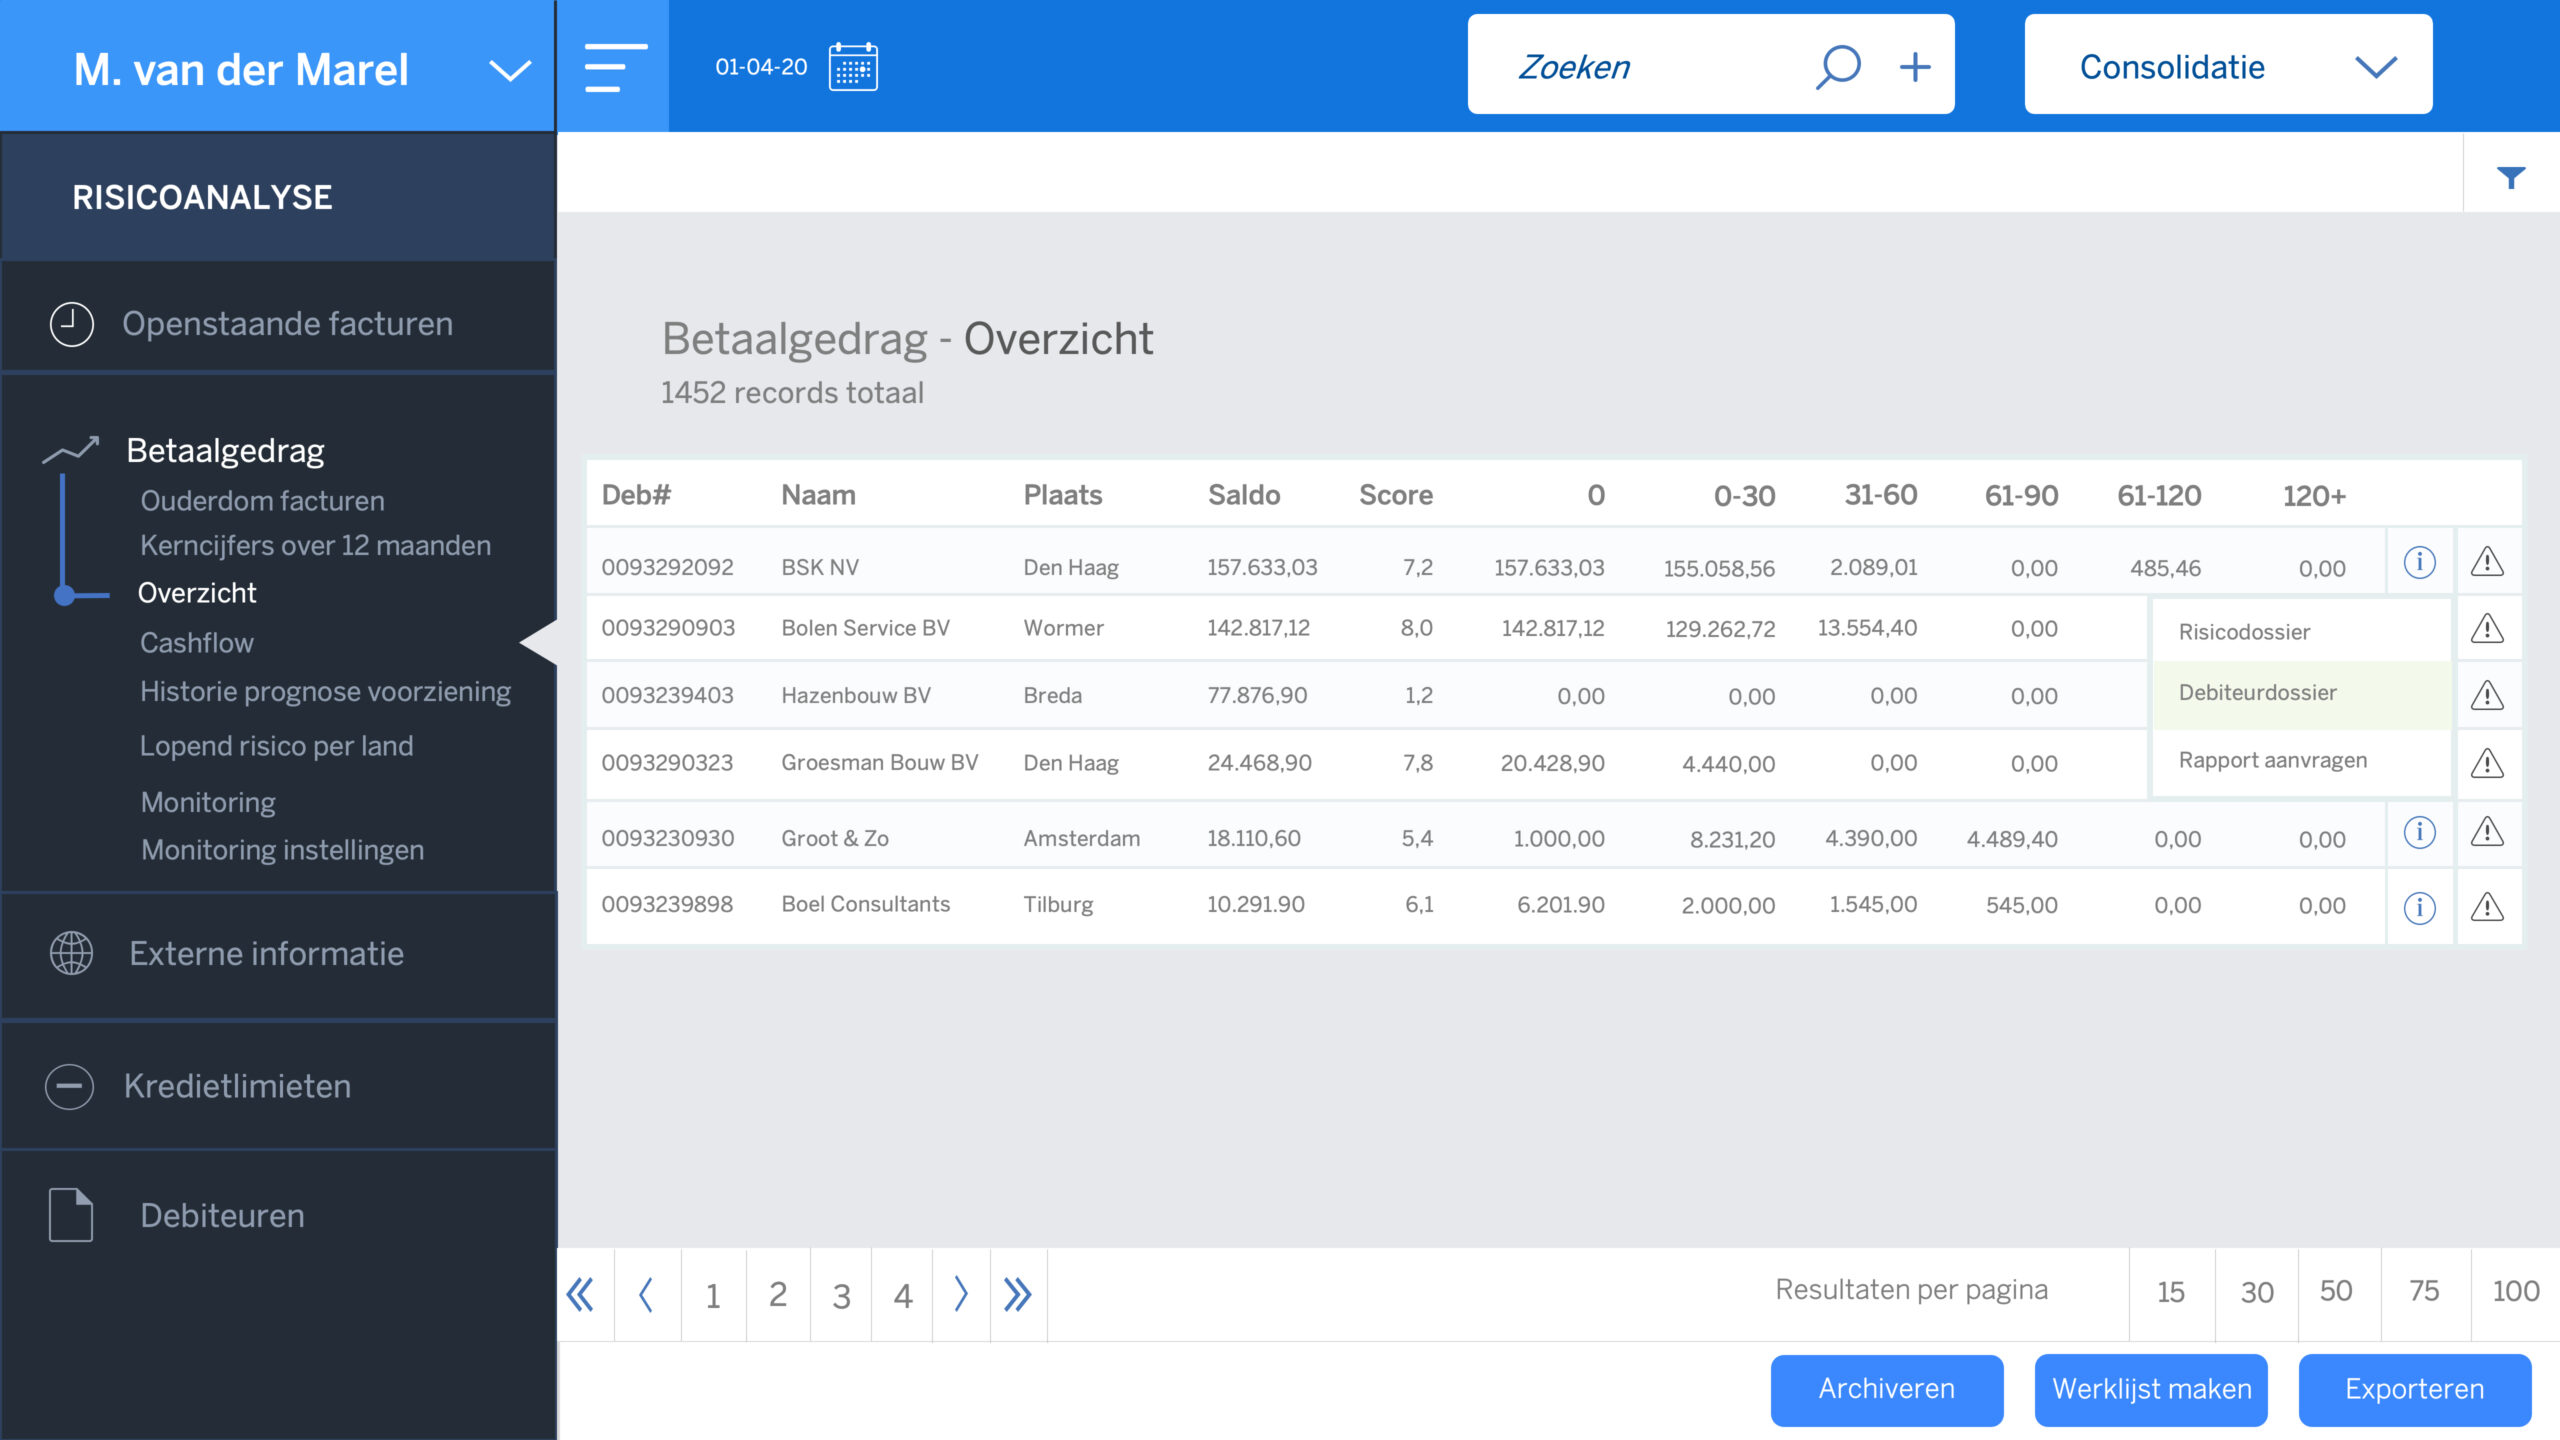Select Debiteurdossier from the context menu
This screenshot has width=2560, height=1440.
pos(2257,693)
